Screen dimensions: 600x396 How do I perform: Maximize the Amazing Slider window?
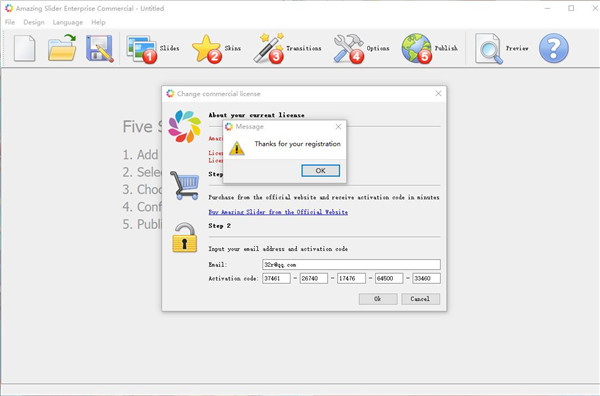point(571,8)
